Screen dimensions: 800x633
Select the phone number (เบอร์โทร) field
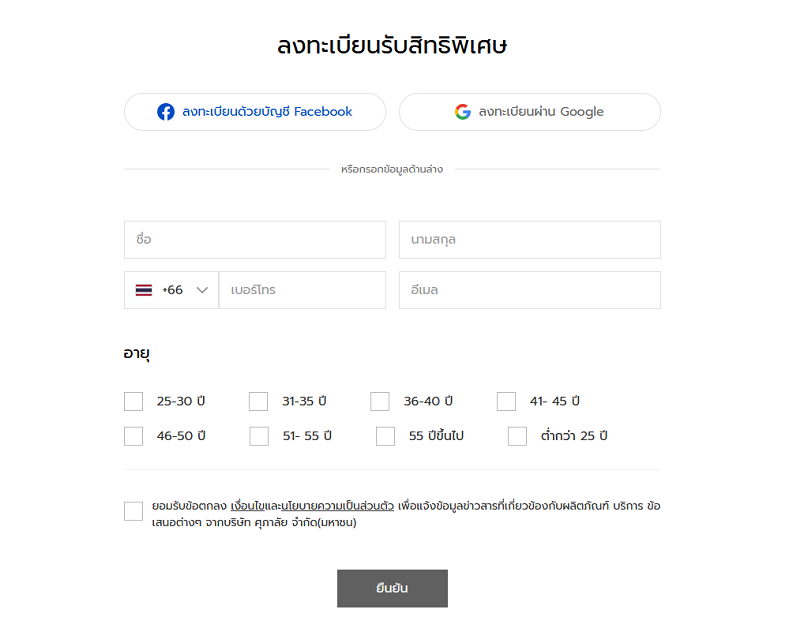[302, 290]
